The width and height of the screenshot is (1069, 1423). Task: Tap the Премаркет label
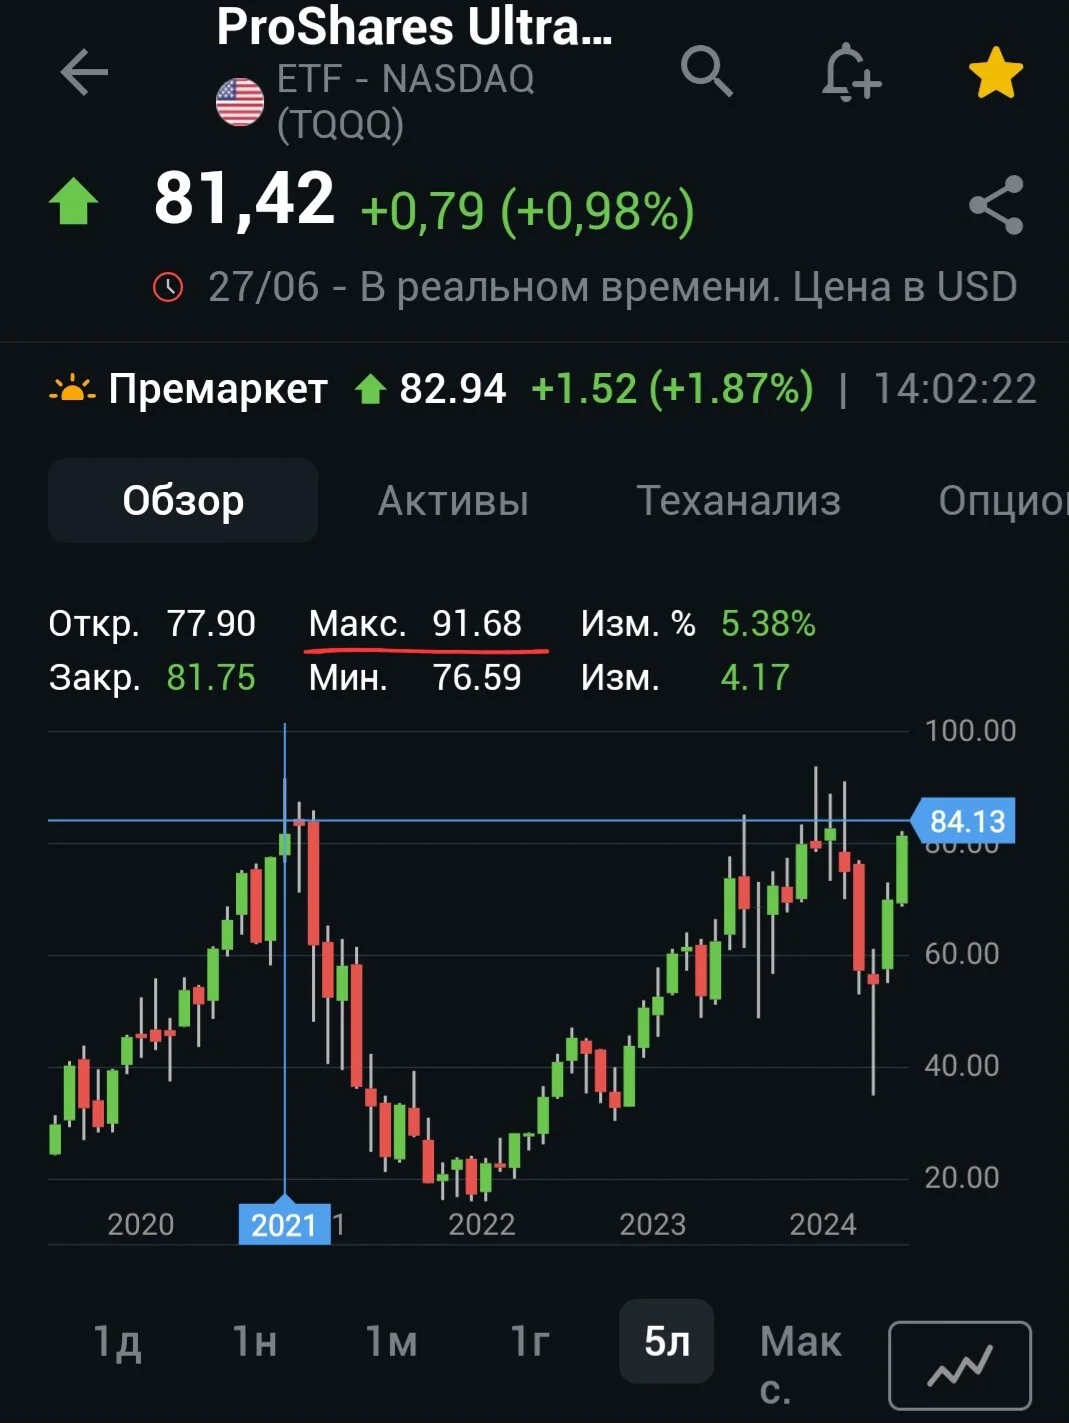coord(218,389)
